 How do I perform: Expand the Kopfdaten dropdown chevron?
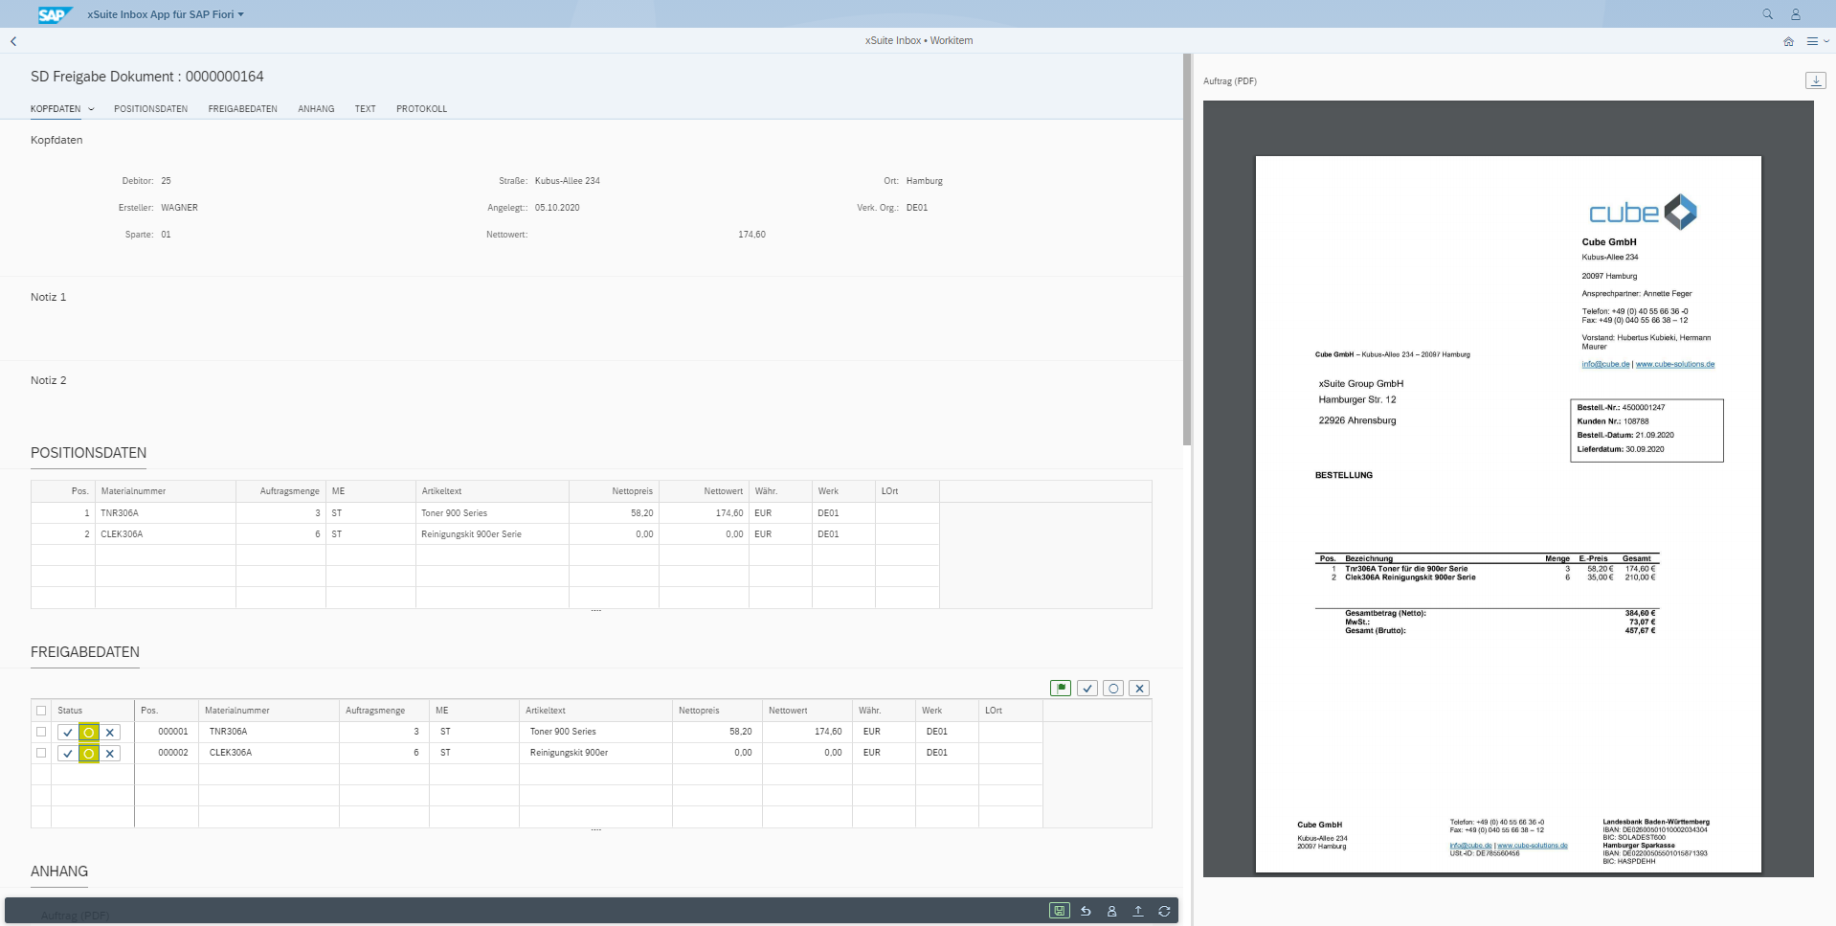[x=91, y=109]
